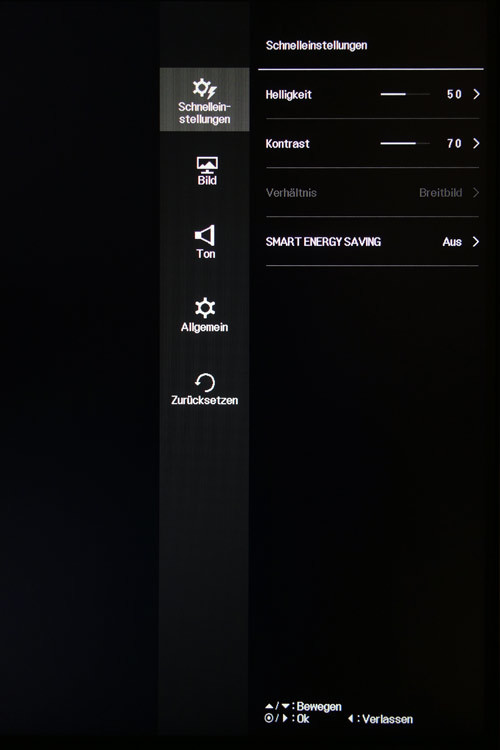Expand the Kontrast setting chevron
Viewport: 500px width, 750px height.
(x=476, y=143)
